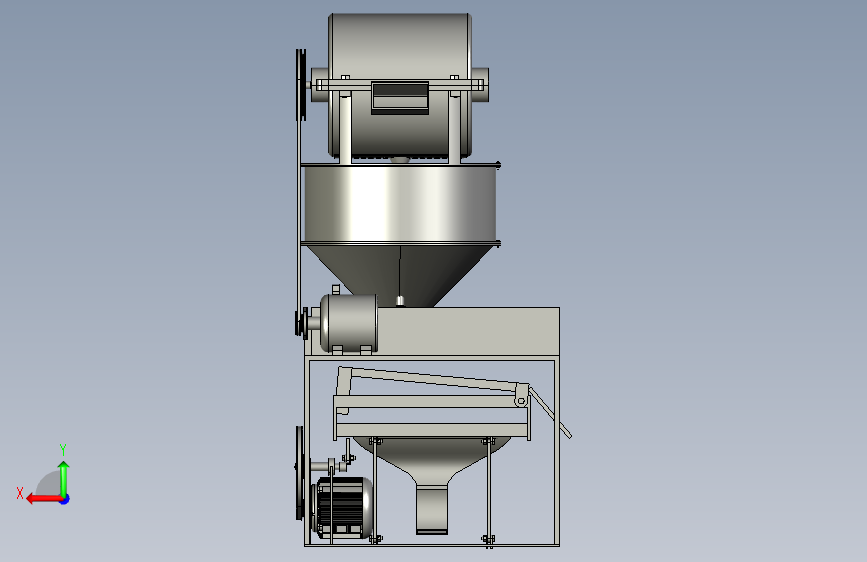Screen dimensions: 867x562
Task: Select the dark conical hopper below the tank
Action: pos(399,276)
